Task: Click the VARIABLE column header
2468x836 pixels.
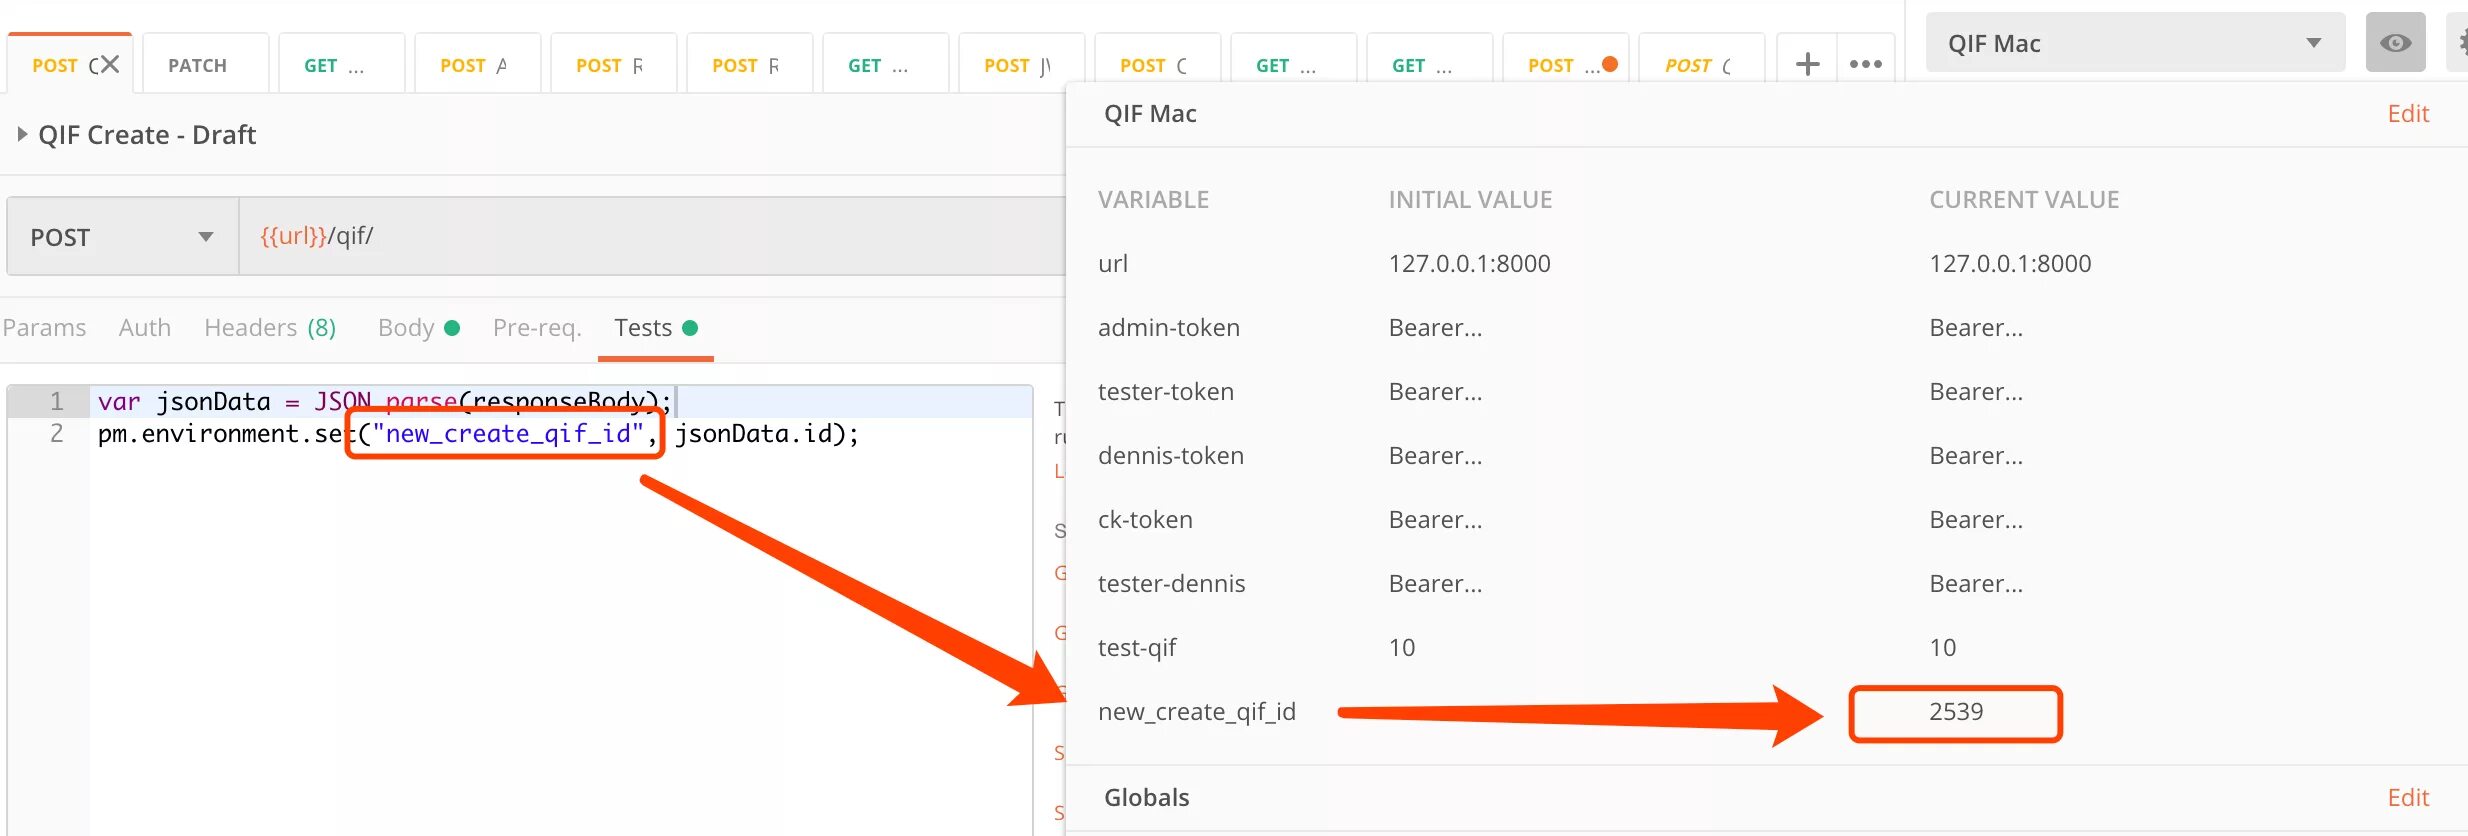Action: coord(1153,200)
